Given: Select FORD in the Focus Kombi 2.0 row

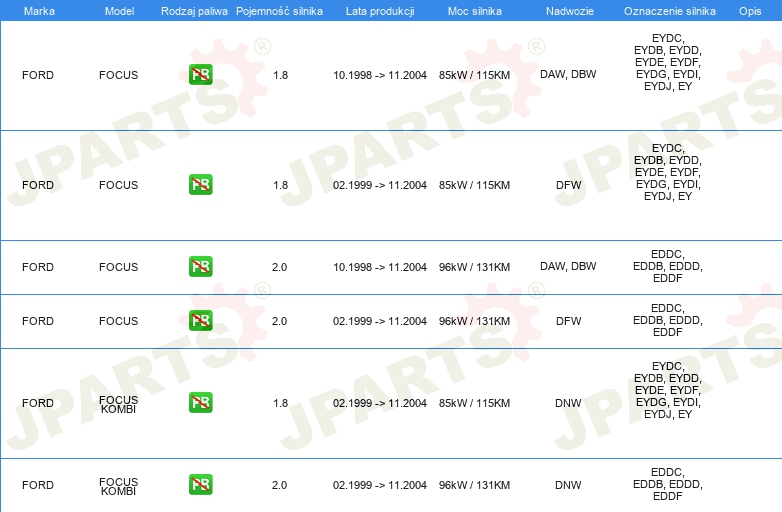Looking at the screenshot, I should [38, 485].
